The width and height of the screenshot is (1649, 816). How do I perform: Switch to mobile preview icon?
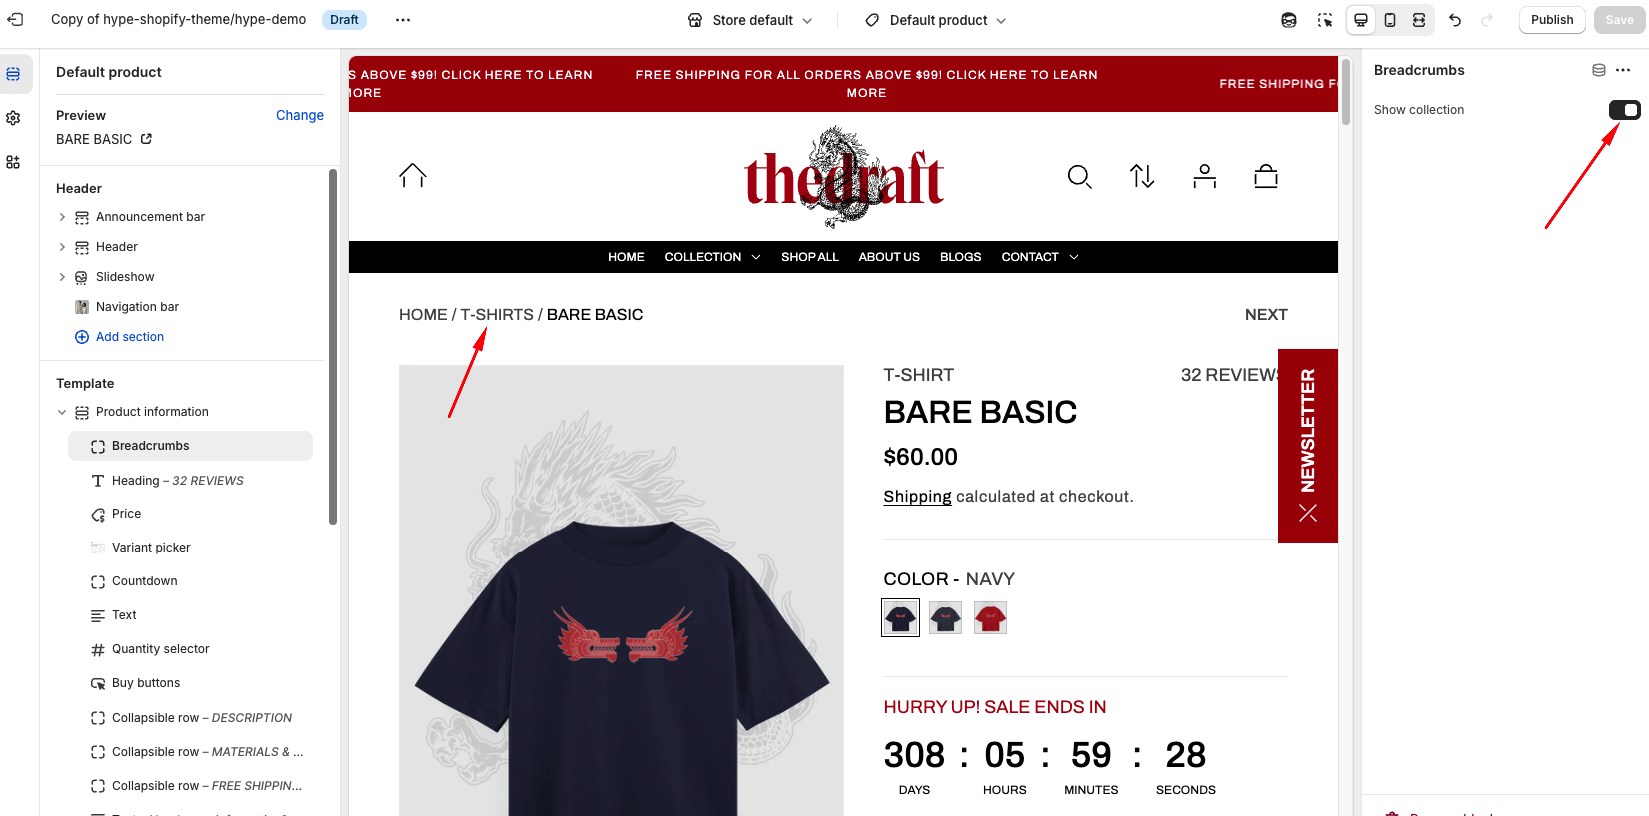click(x=1390, y=20)
